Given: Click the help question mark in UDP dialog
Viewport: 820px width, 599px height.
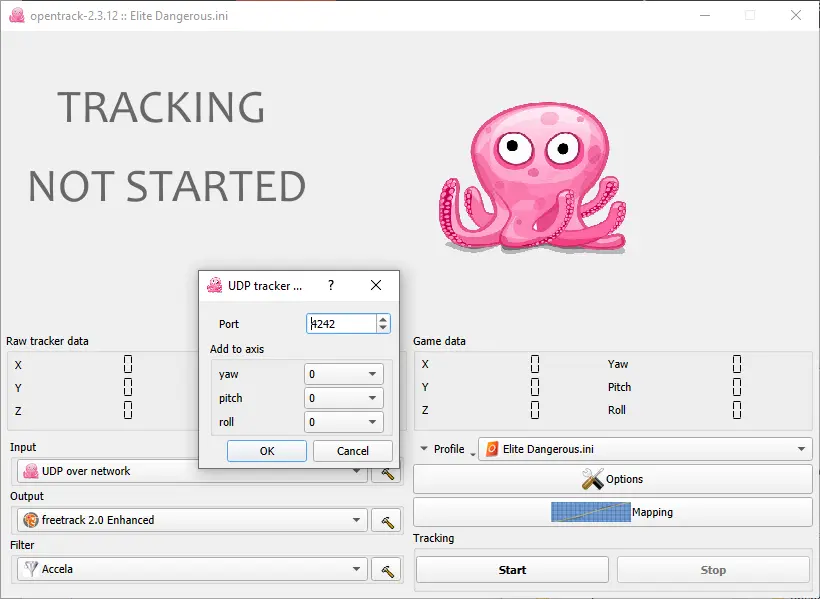Looking at the screenshot, I should click(x=331, y=285).
